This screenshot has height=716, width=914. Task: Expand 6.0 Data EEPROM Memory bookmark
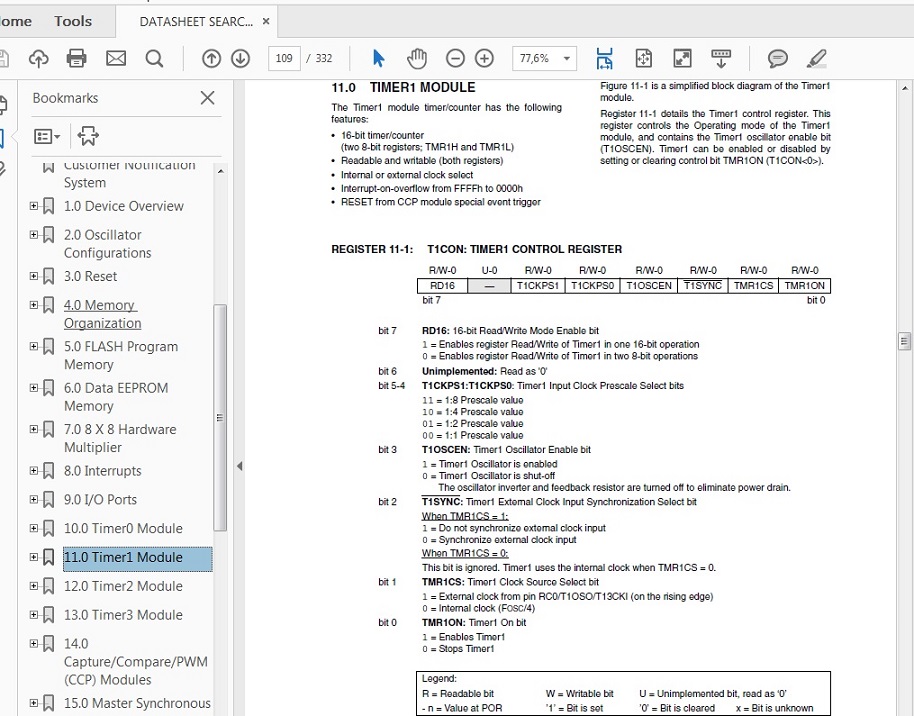34,388
